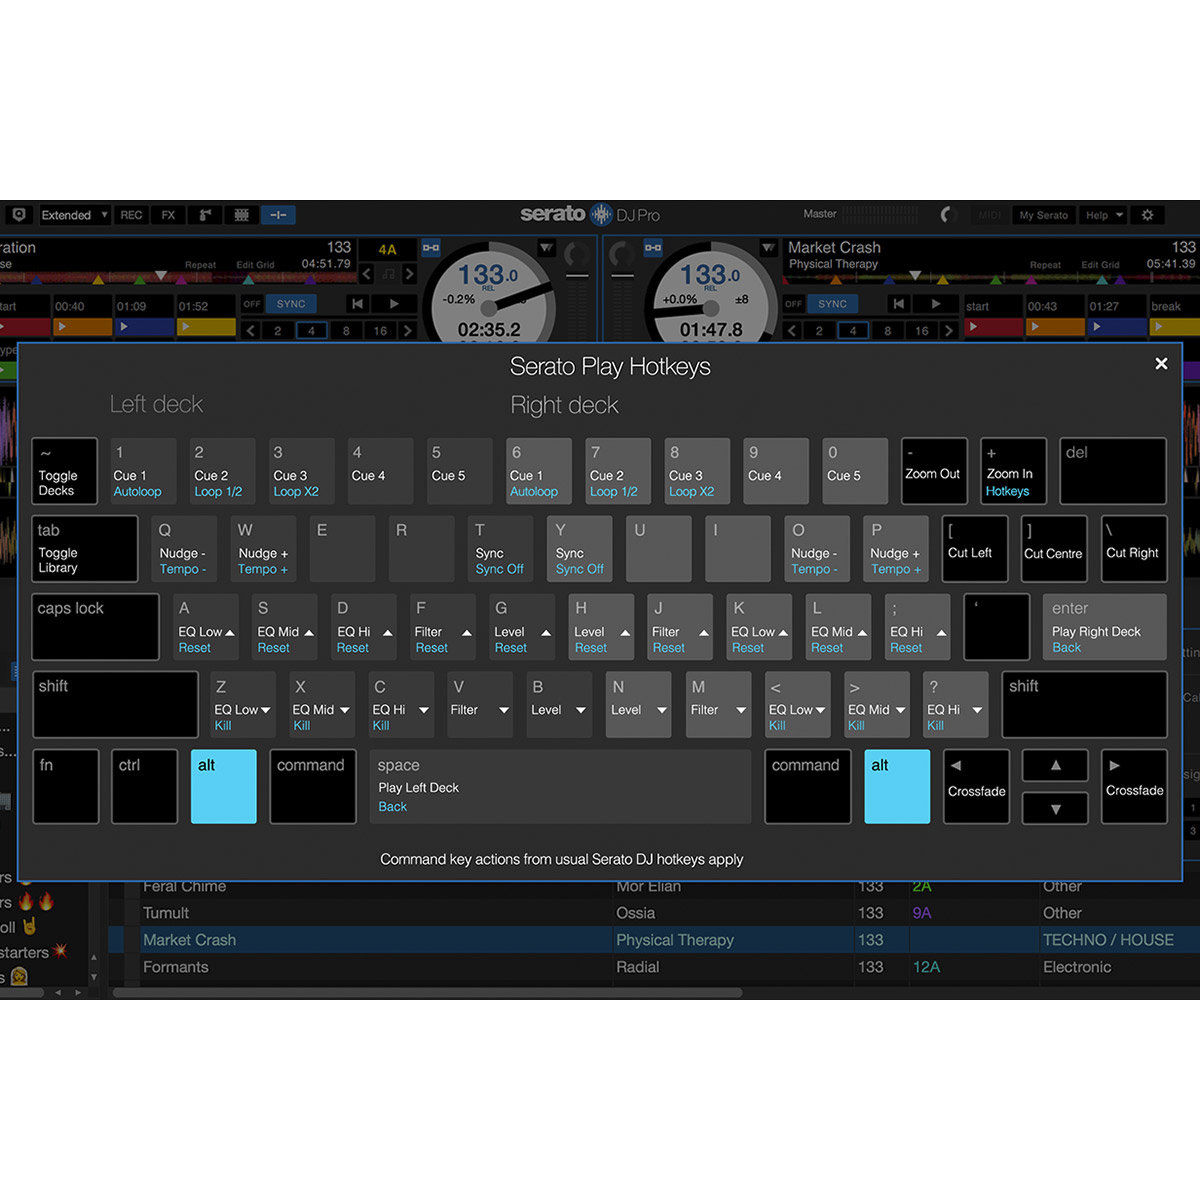Open the Help dropdown arrow

tap(1119, 215)
